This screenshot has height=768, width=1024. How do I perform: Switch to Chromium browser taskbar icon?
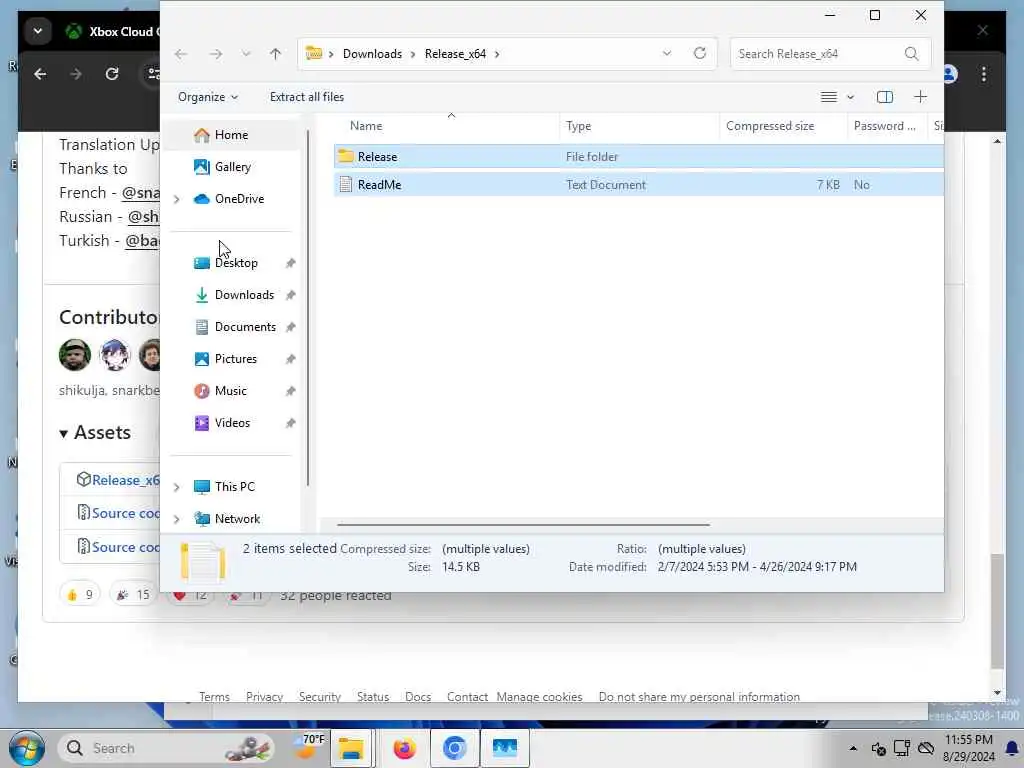point(455,748)
